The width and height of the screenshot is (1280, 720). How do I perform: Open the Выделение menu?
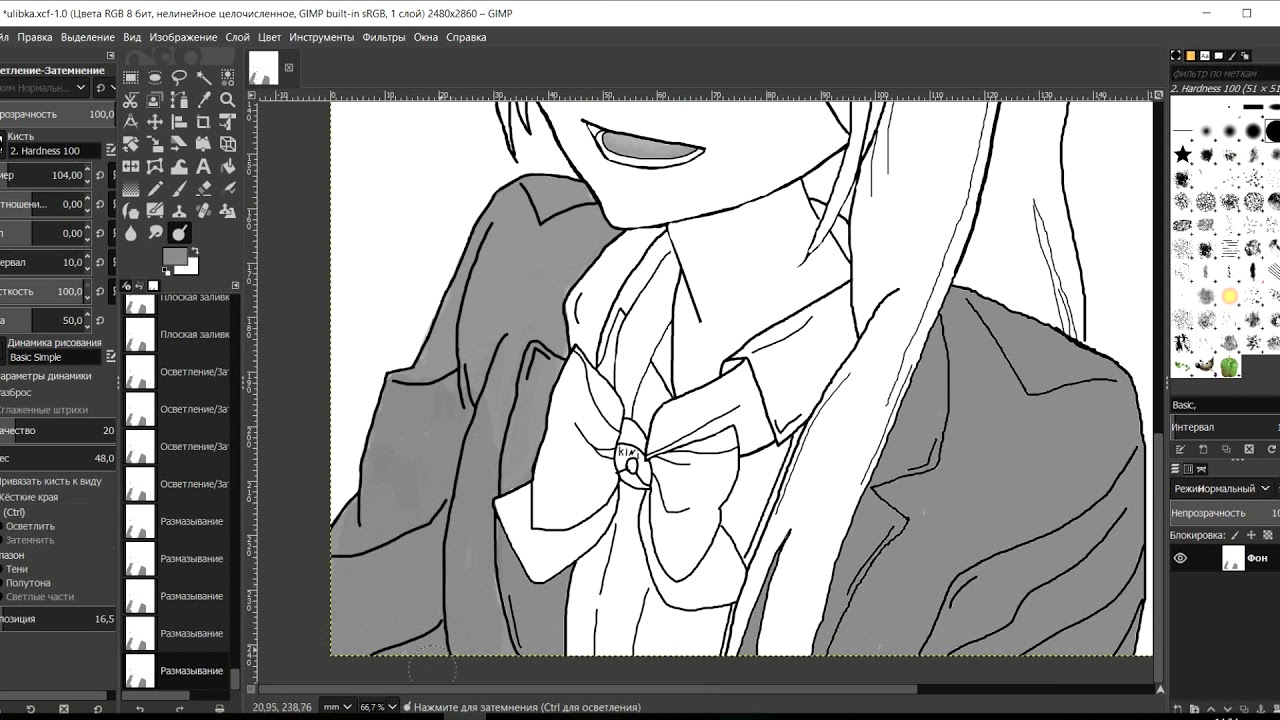coord(88,37)
